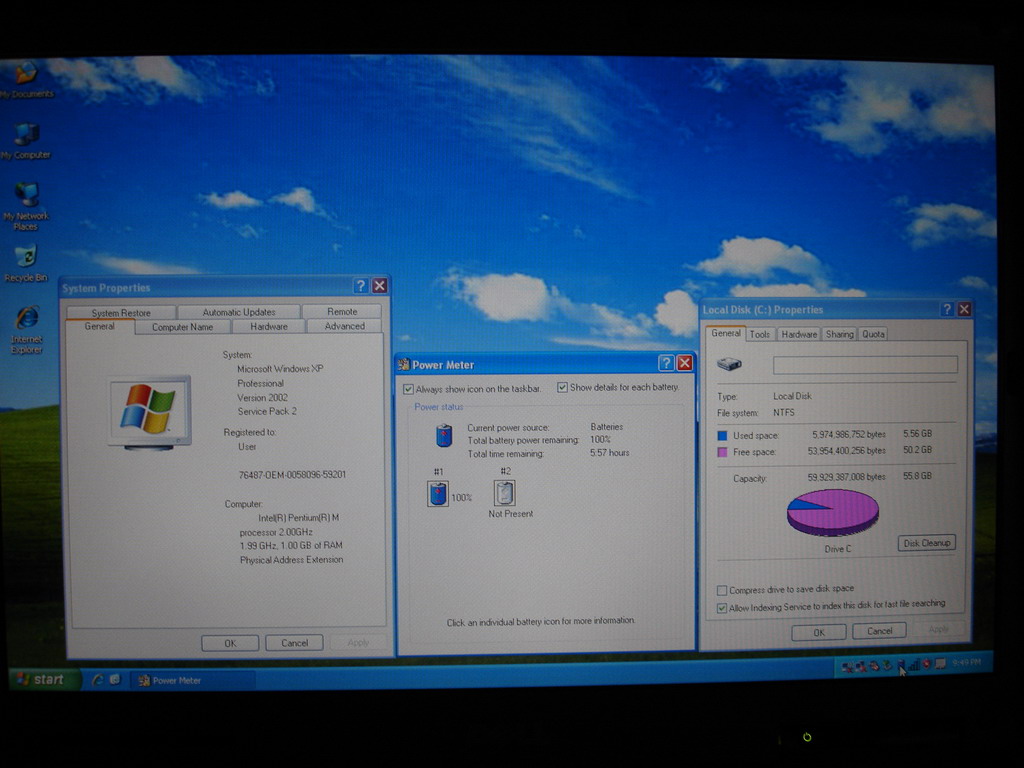Open Quota tab in Local Disk Properties
The width and height of the screenshot is (1024, 768).
pos(873,334)
